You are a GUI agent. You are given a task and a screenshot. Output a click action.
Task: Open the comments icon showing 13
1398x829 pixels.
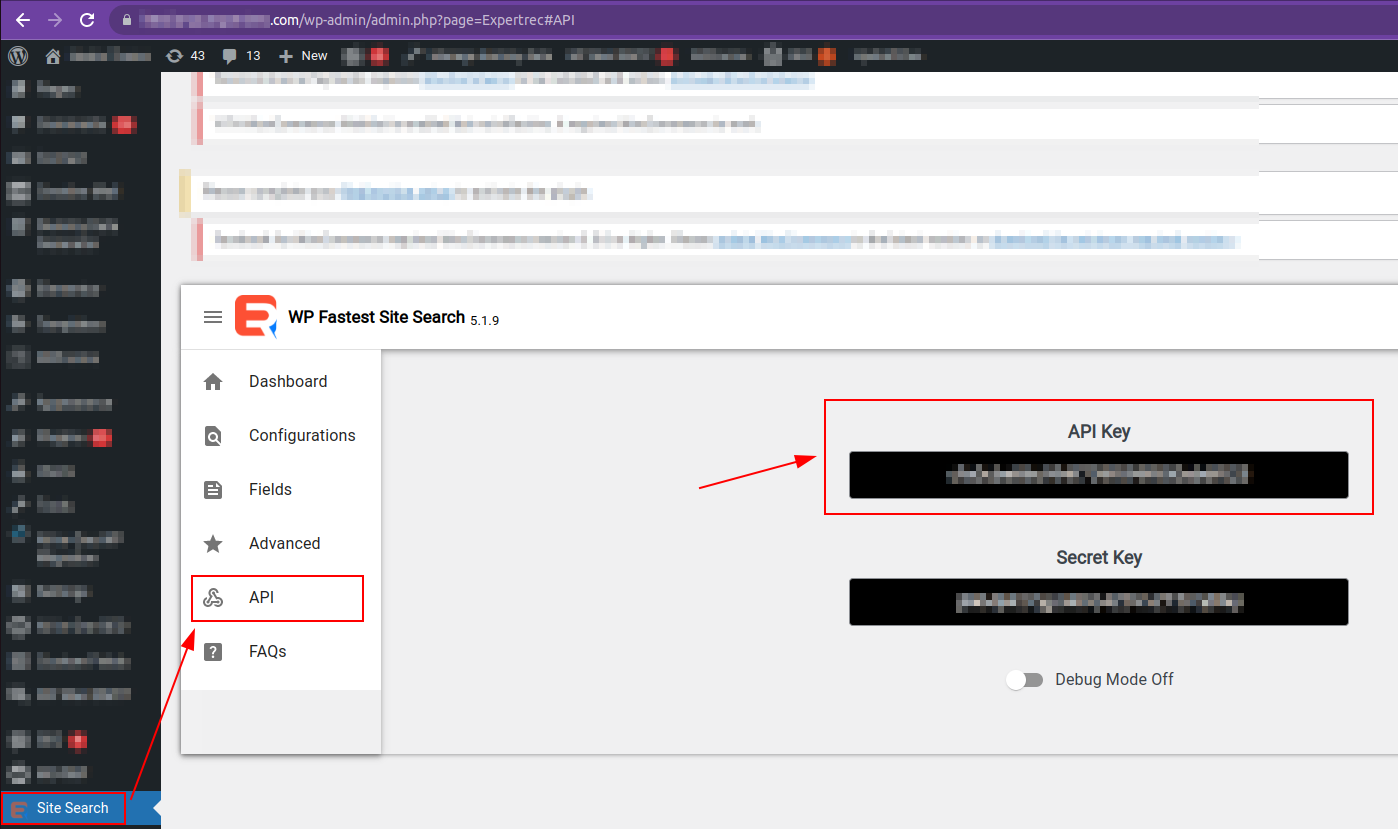click(x=240, y=55)
